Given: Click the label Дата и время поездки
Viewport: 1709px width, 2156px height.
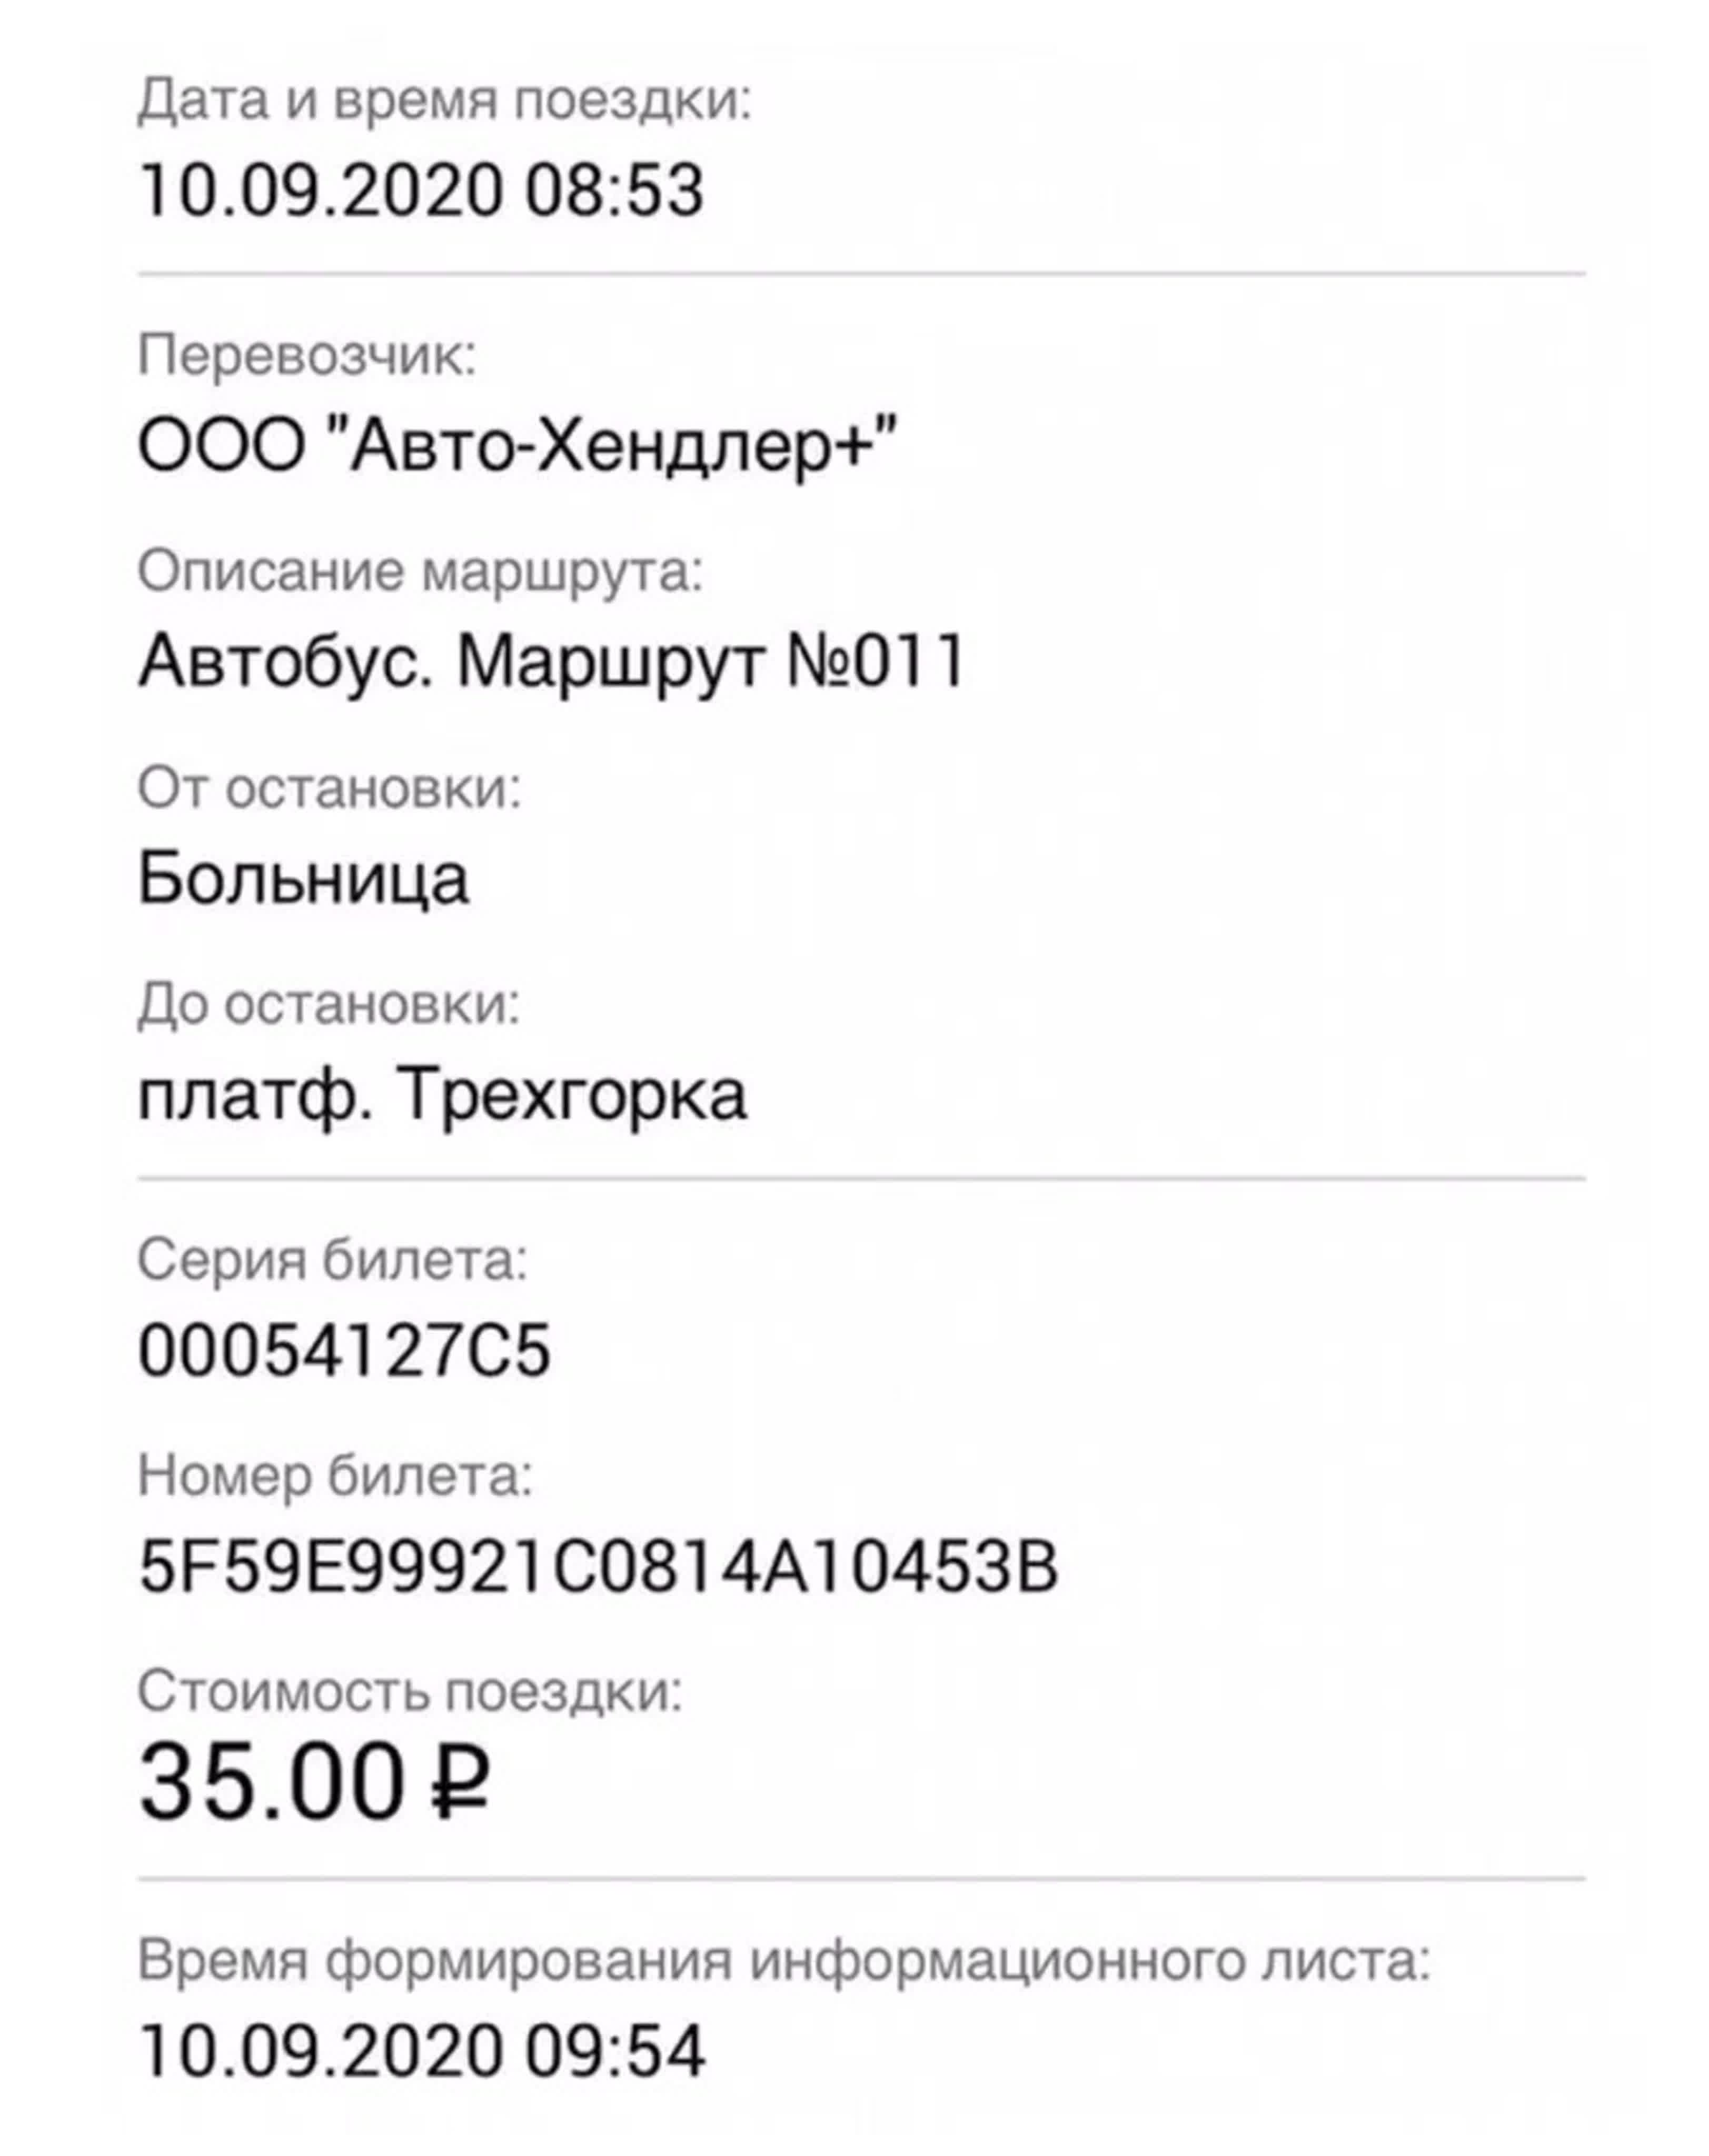Looking at the screenshot, I should 444,102.
